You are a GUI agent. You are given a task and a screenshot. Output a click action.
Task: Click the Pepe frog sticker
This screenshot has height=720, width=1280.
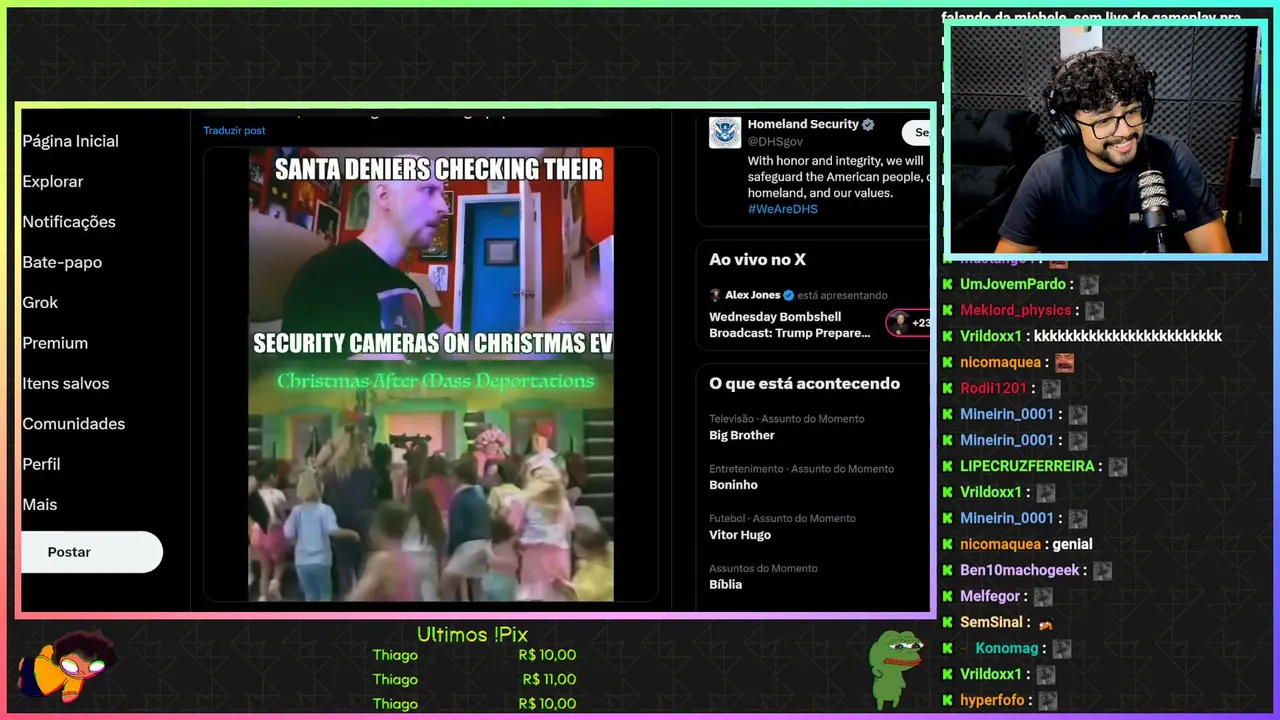tap(894, 668)
